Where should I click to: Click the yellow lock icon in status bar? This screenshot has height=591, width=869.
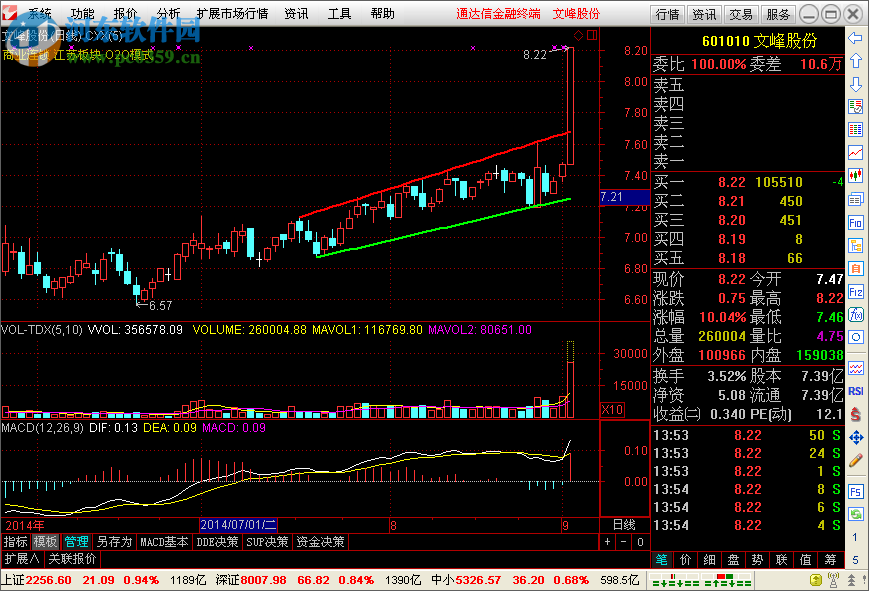(x=816, y=580)
